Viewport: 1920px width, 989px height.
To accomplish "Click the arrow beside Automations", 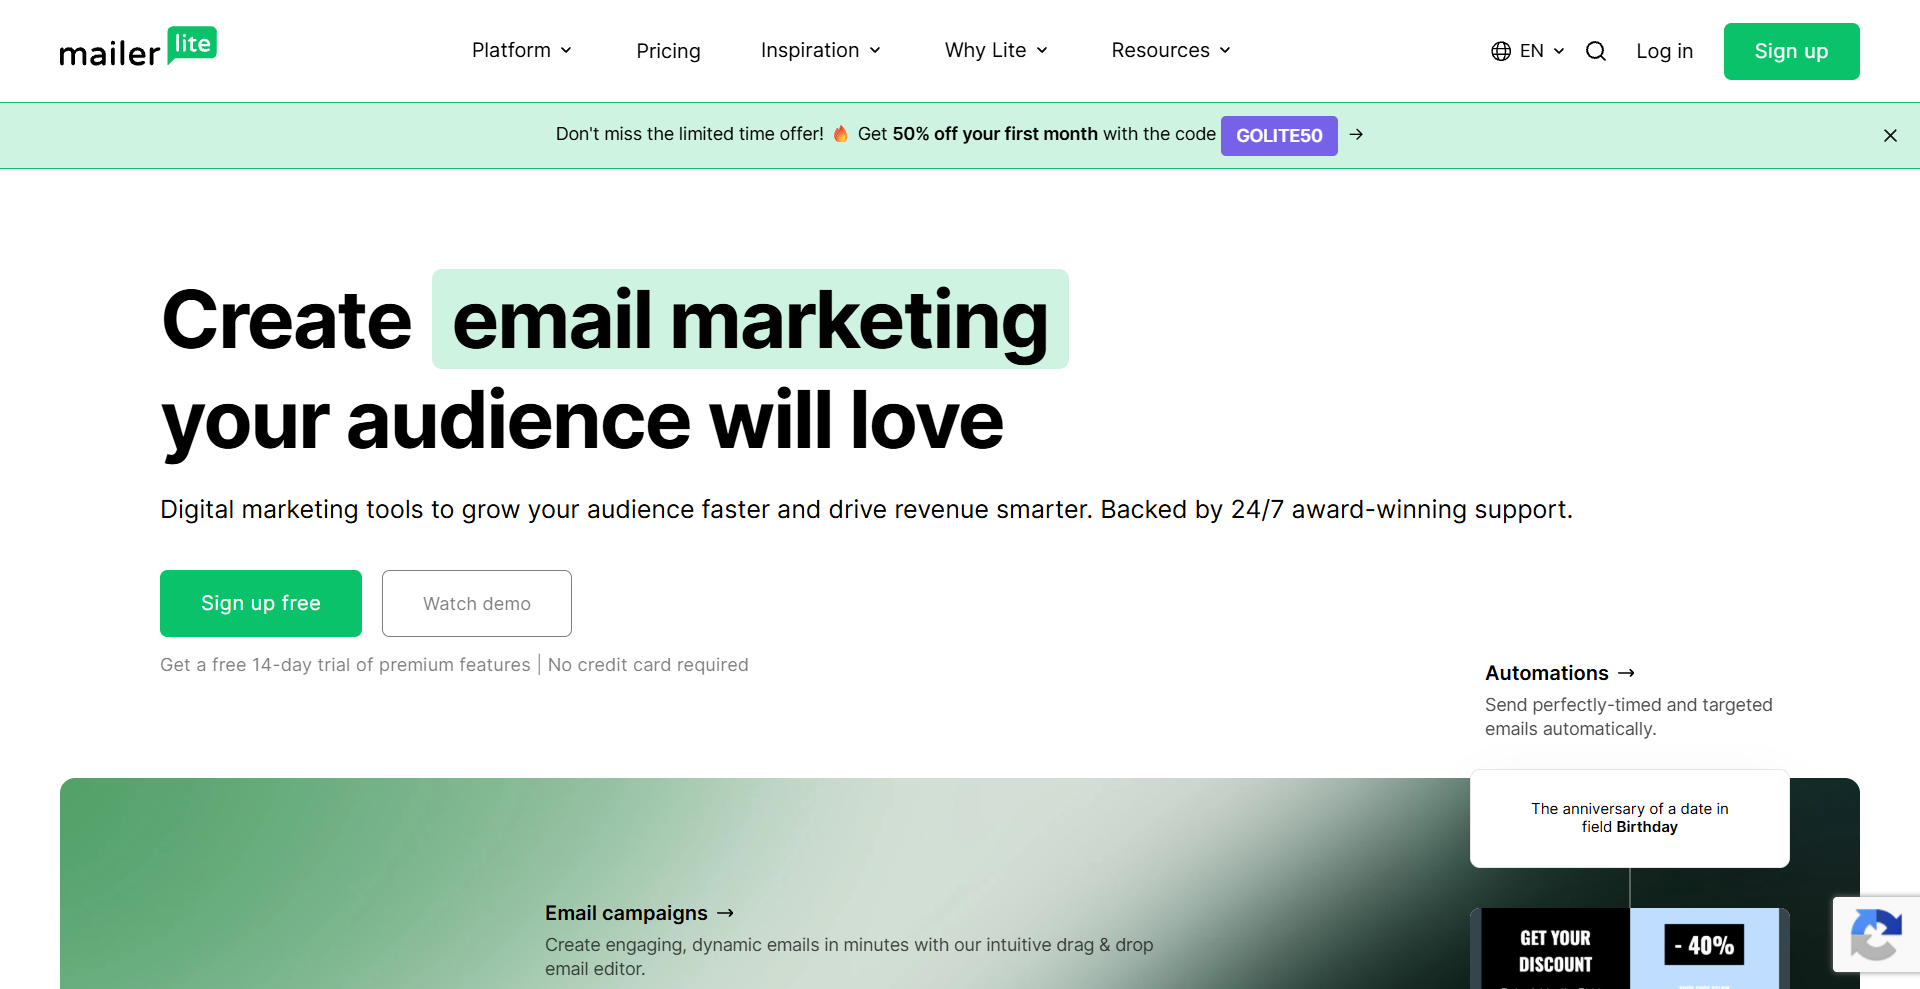I will 1626,673.
